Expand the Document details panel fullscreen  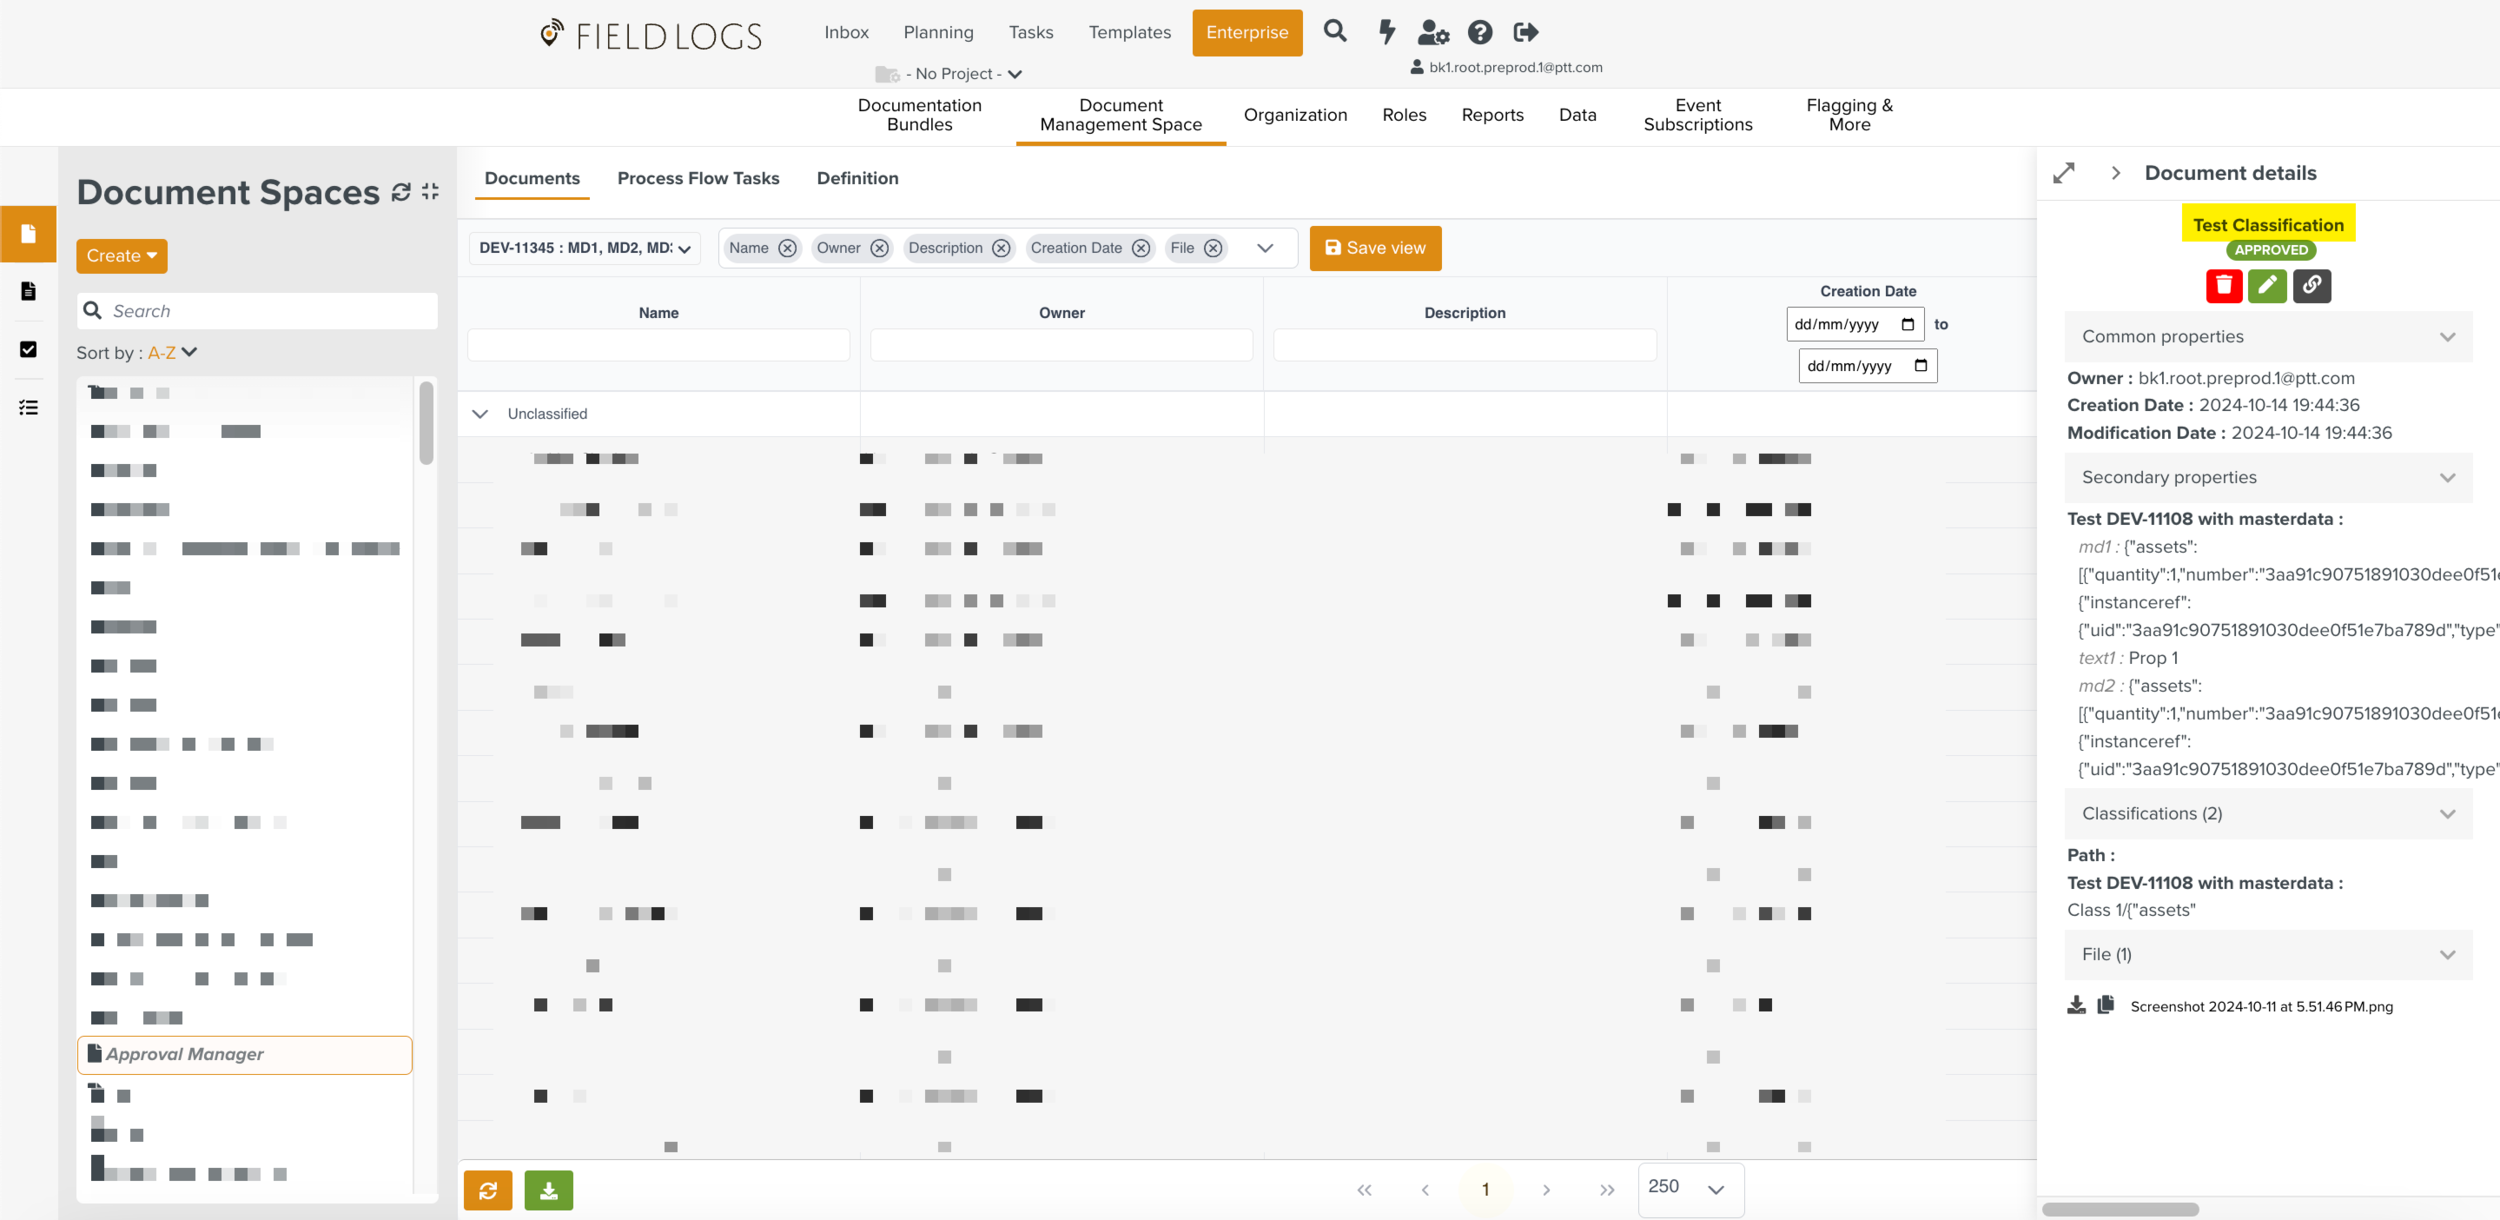coord(2064,173)
